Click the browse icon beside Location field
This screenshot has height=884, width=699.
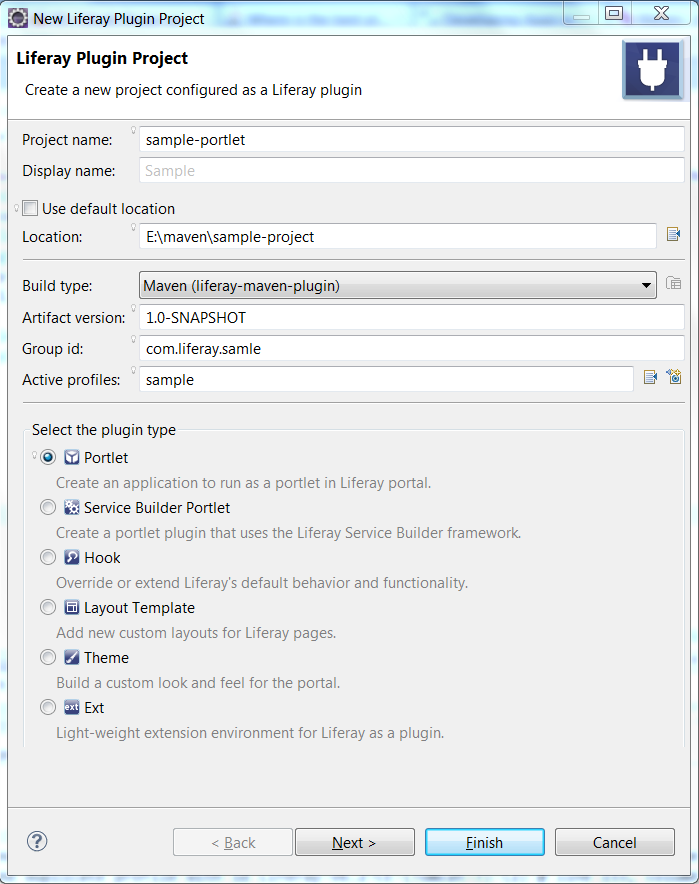[x=673, y=234]
